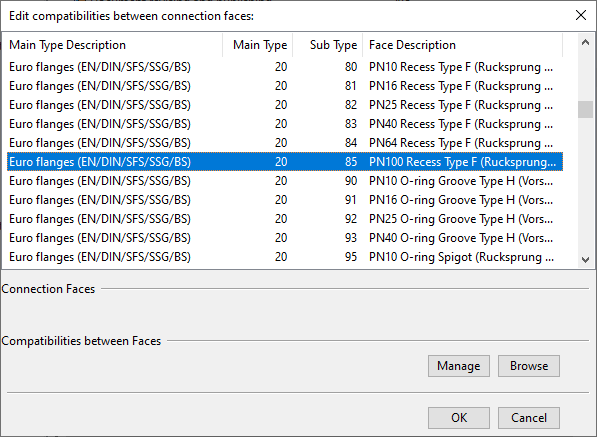Select the PN10 O-ring Groove Type H row
The height and width of the screenshot is (437, 597).
tap(285, 181)
